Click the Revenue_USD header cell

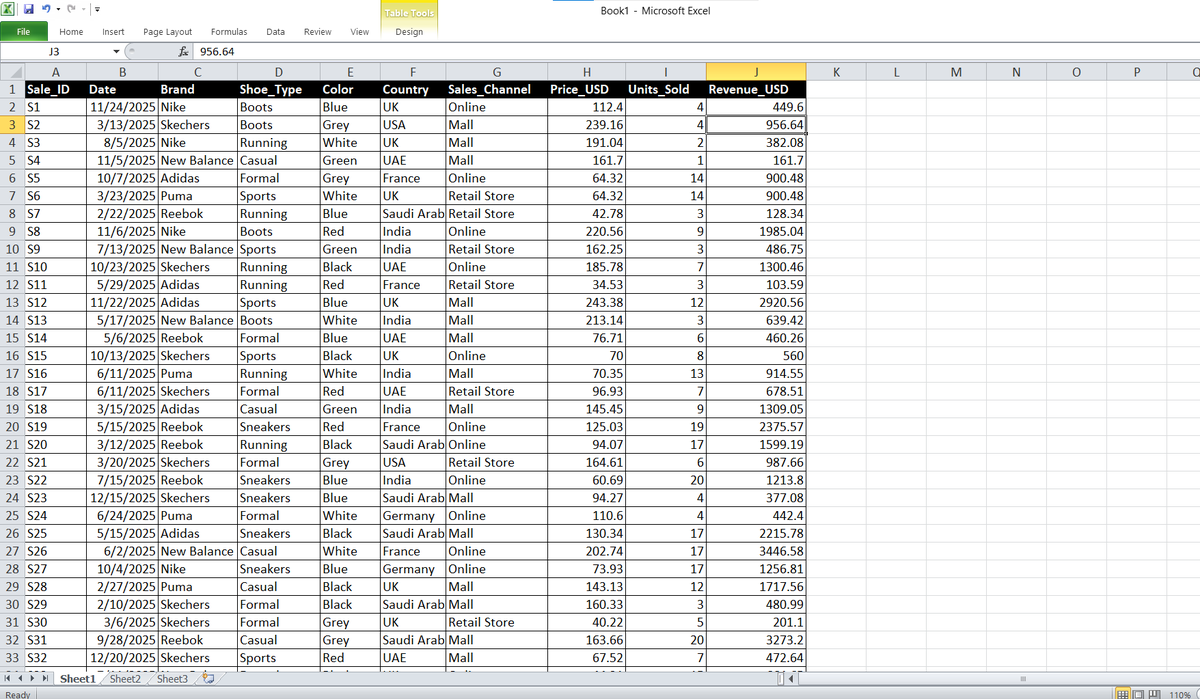click(757, 89)
